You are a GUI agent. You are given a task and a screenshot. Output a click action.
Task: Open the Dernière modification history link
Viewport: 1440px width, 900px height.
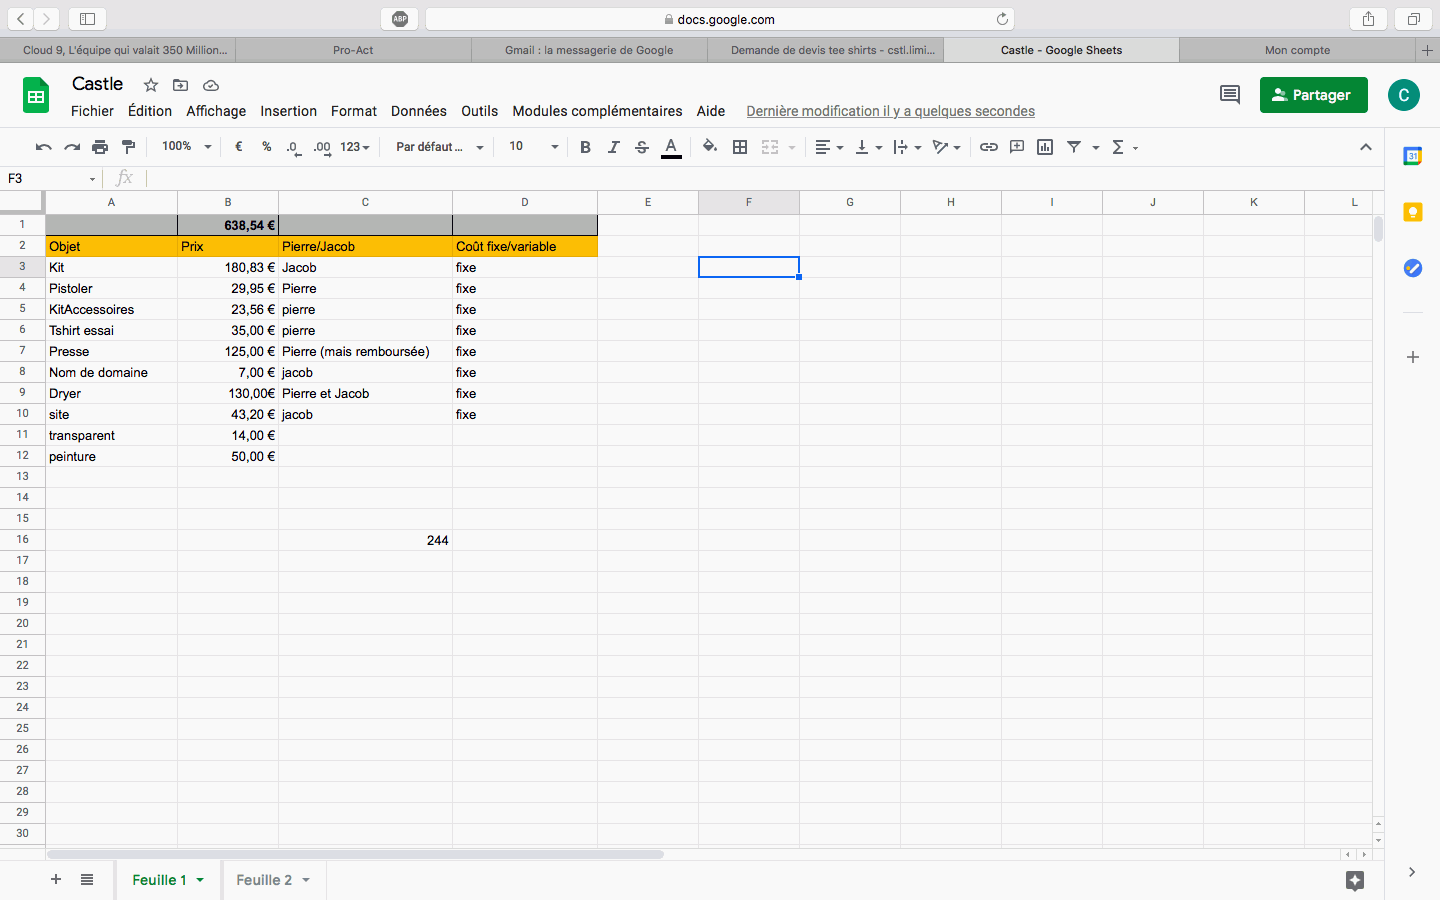click(x=890, y=111)
